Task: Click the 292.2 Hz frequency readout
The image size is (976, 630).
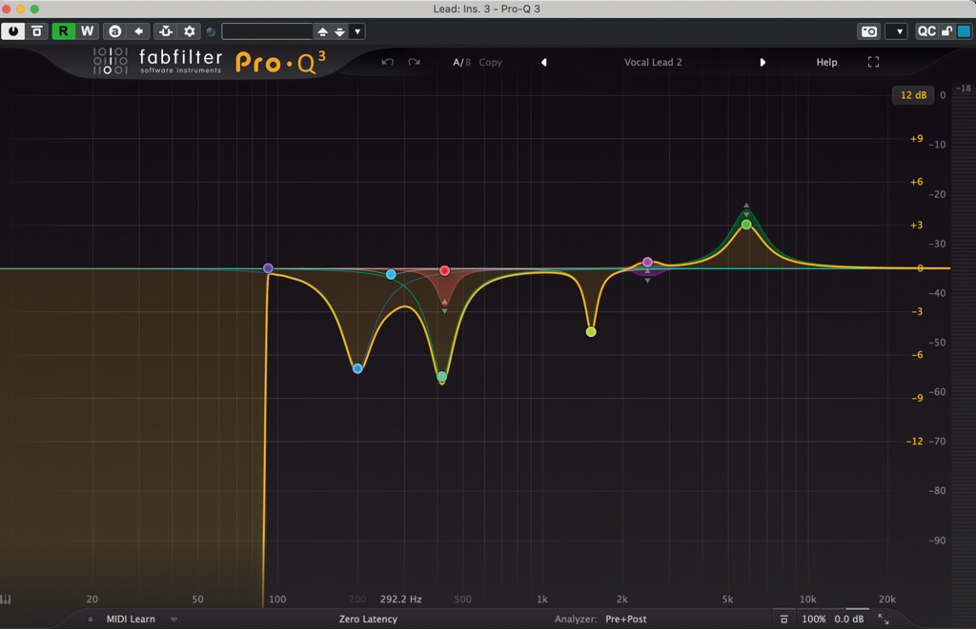Action: point(401,599)
